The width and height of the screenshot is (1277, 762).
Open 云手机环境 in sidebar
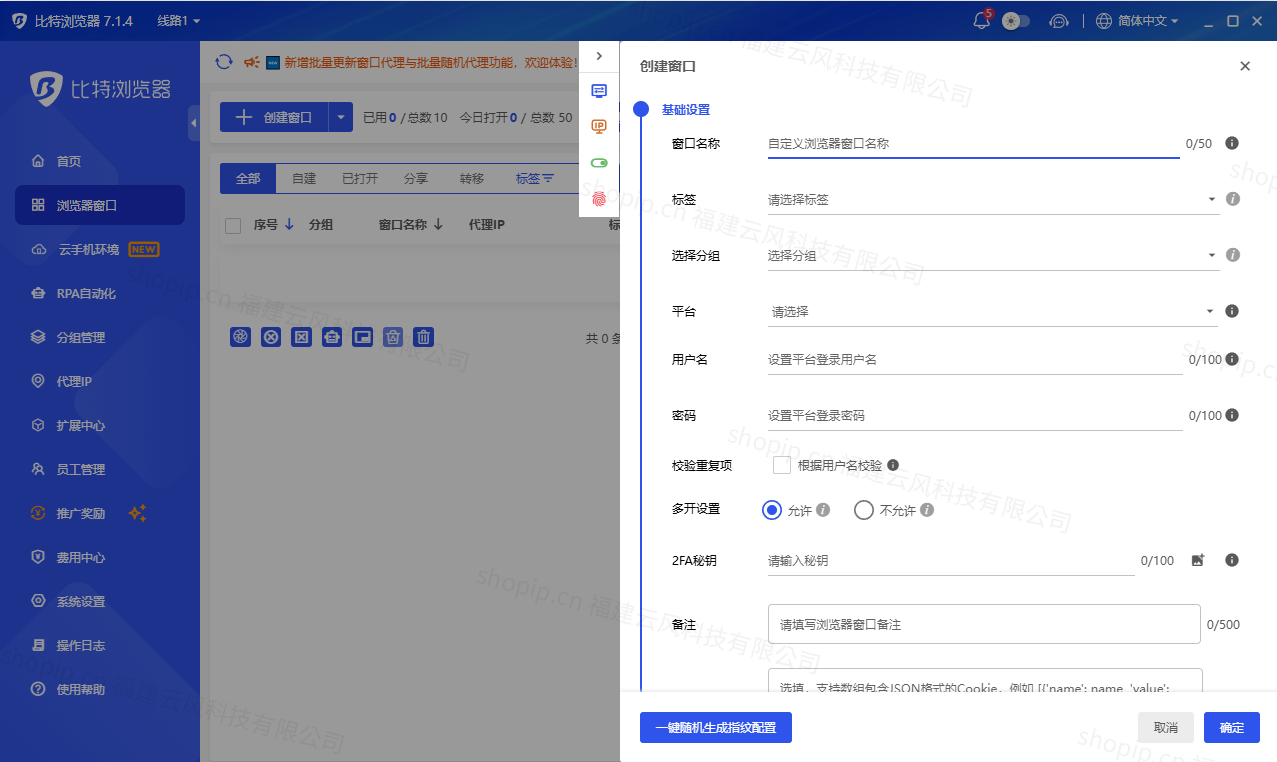(x=100, y=249)
